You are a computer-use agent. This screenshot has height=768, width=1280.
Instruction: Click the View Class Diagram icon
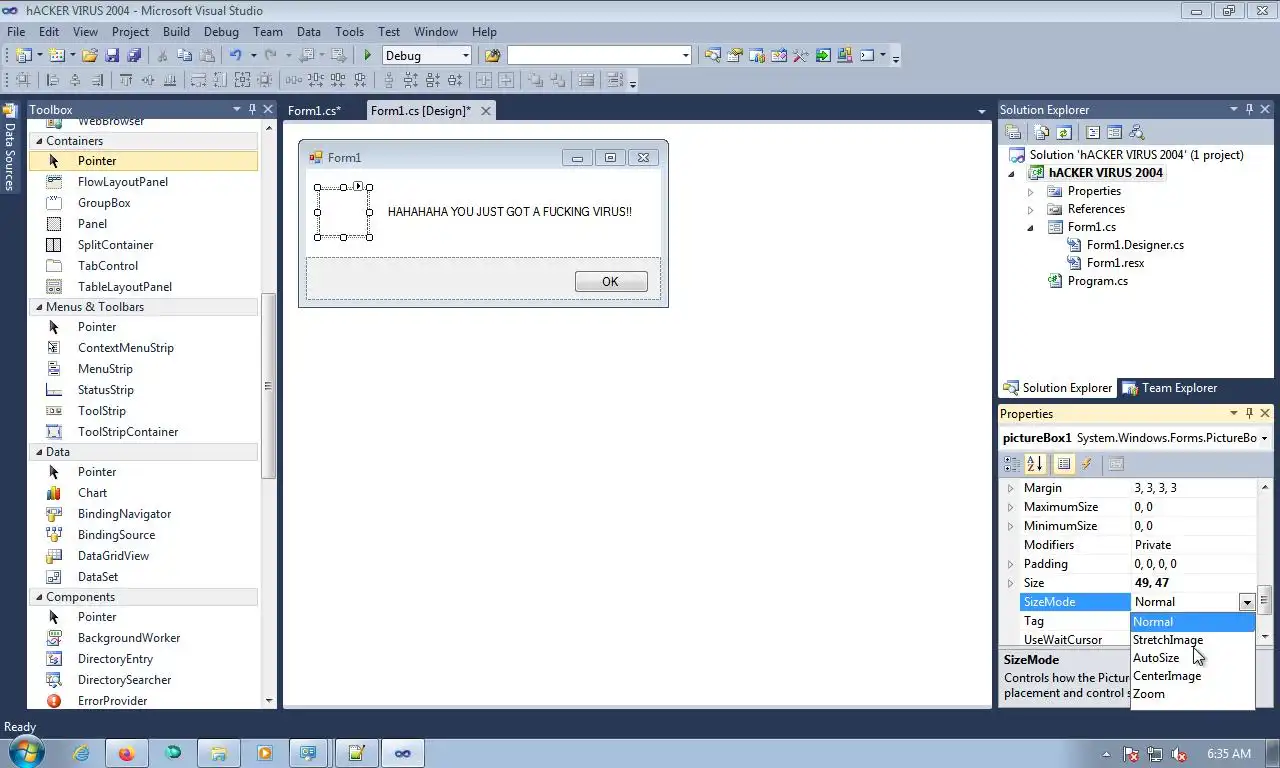click(1136, 132)
